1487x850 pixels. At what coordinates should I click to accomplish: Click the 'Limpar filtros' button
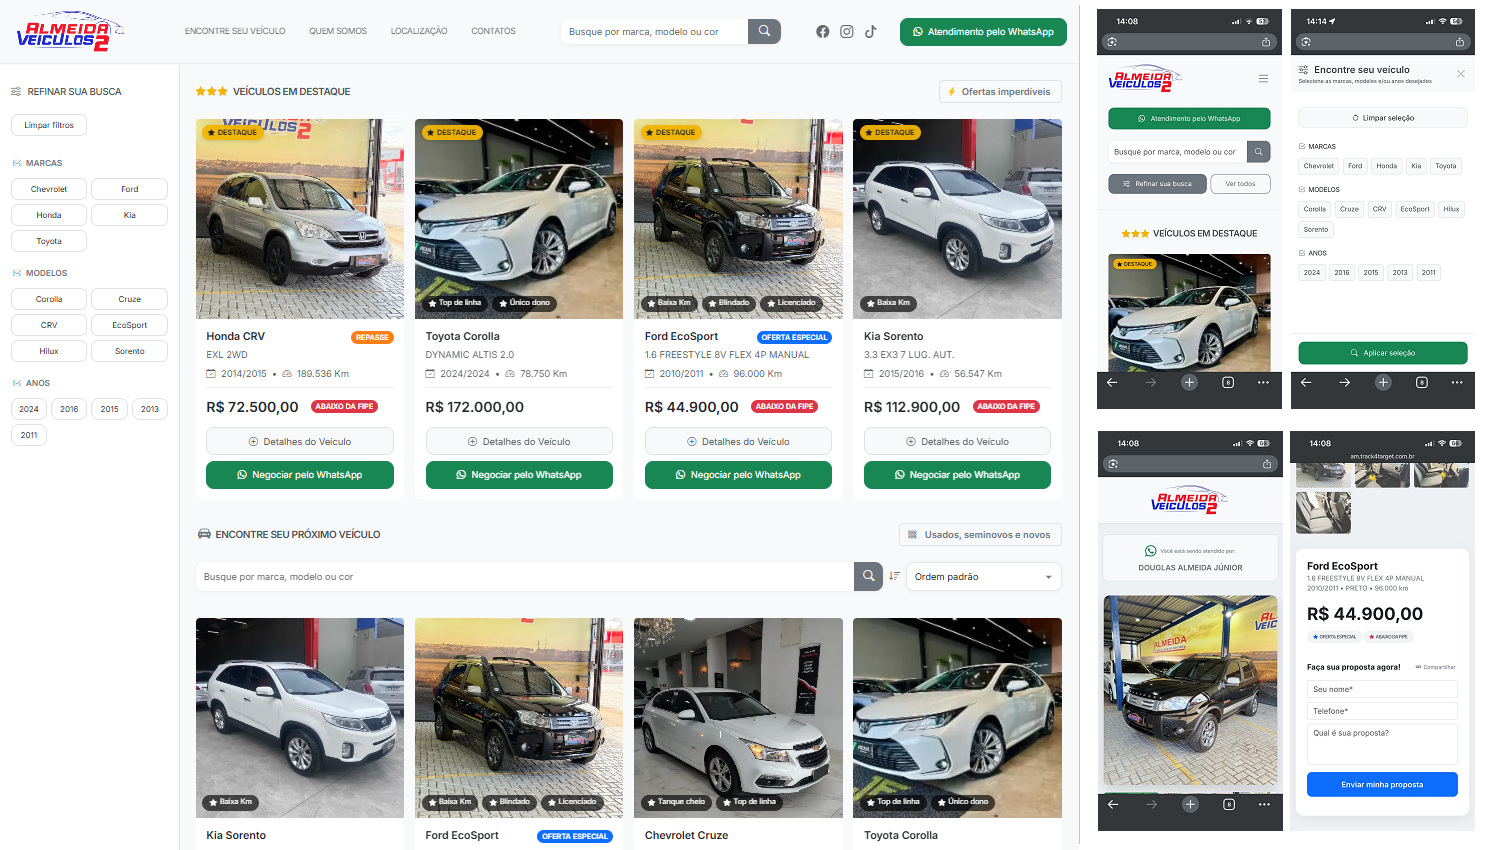coord(49,125)
